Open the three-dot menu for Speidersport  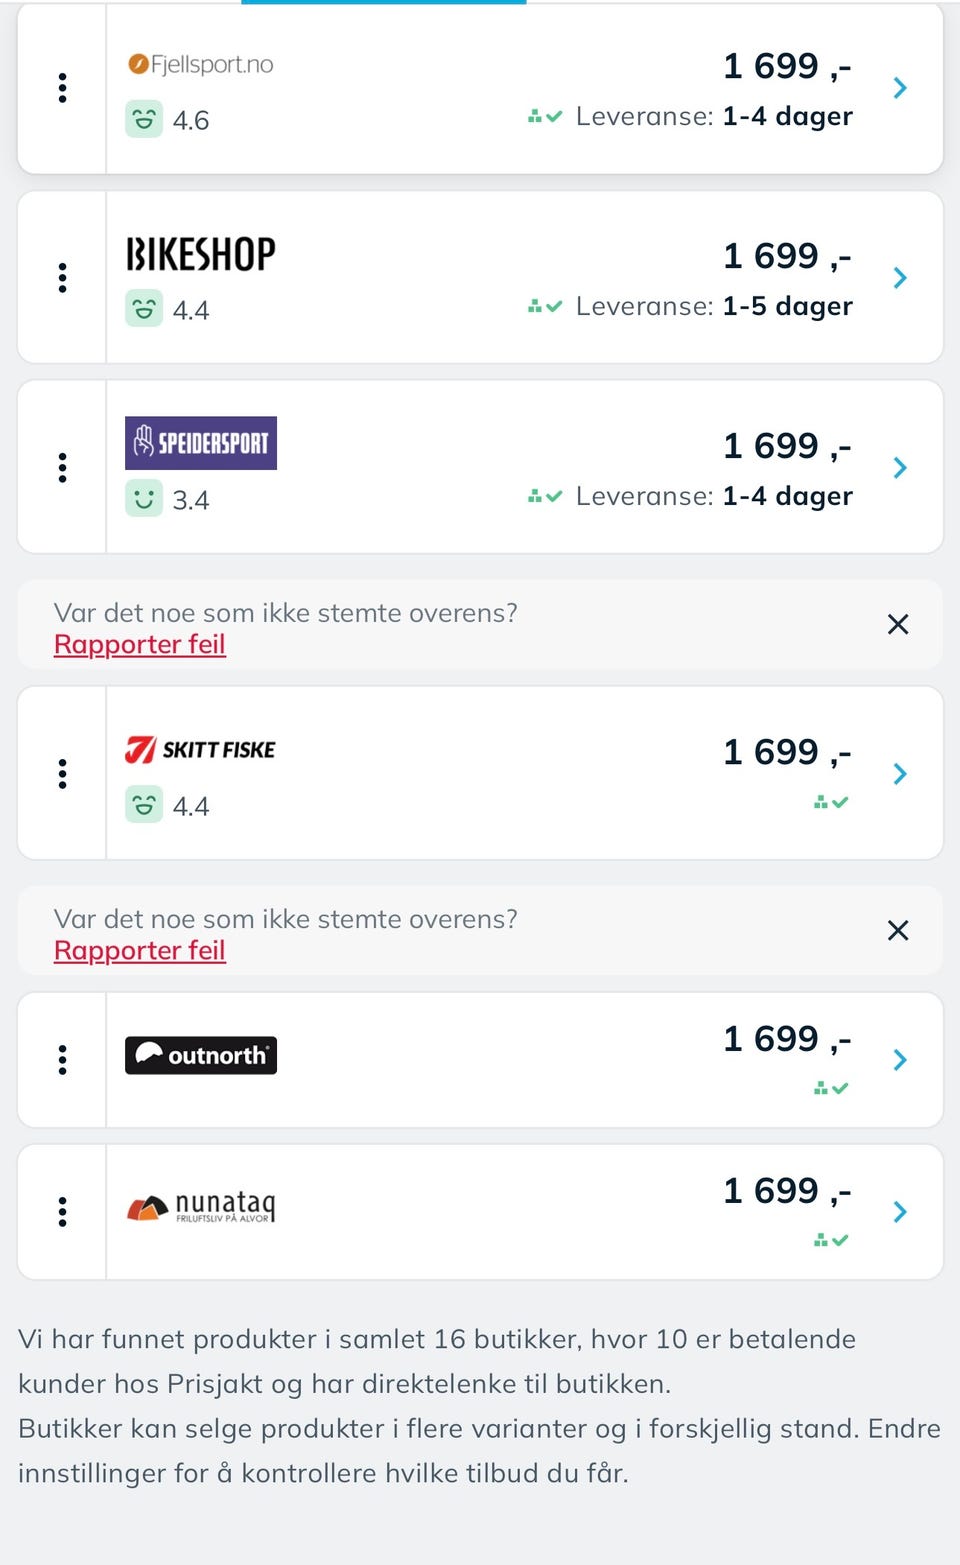tap(63, 468)
